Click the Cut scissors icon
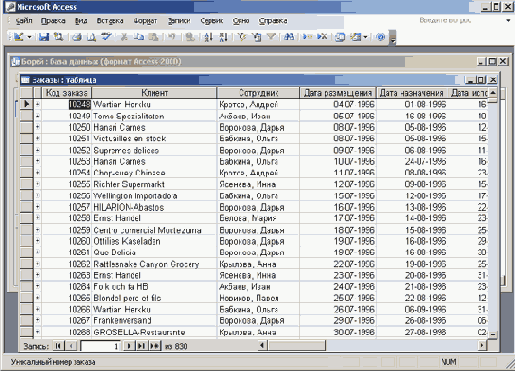This screenshot has height=371, width=515. point(124,37)
